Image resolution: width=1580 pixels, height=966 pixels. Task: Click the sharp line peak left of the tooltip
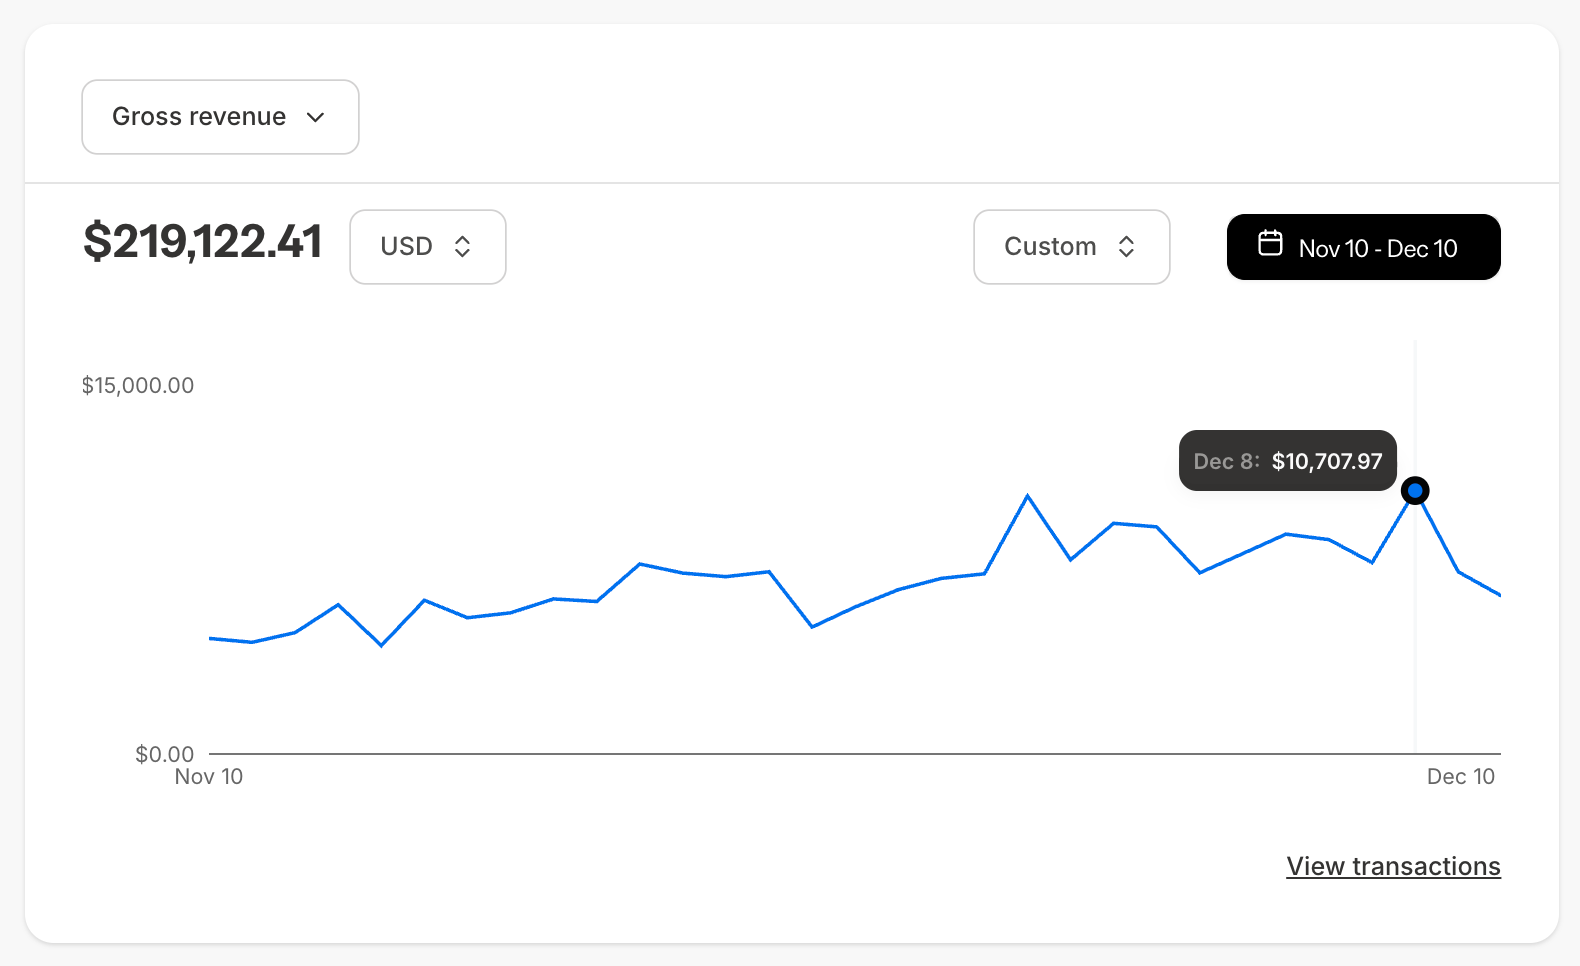1027,496
